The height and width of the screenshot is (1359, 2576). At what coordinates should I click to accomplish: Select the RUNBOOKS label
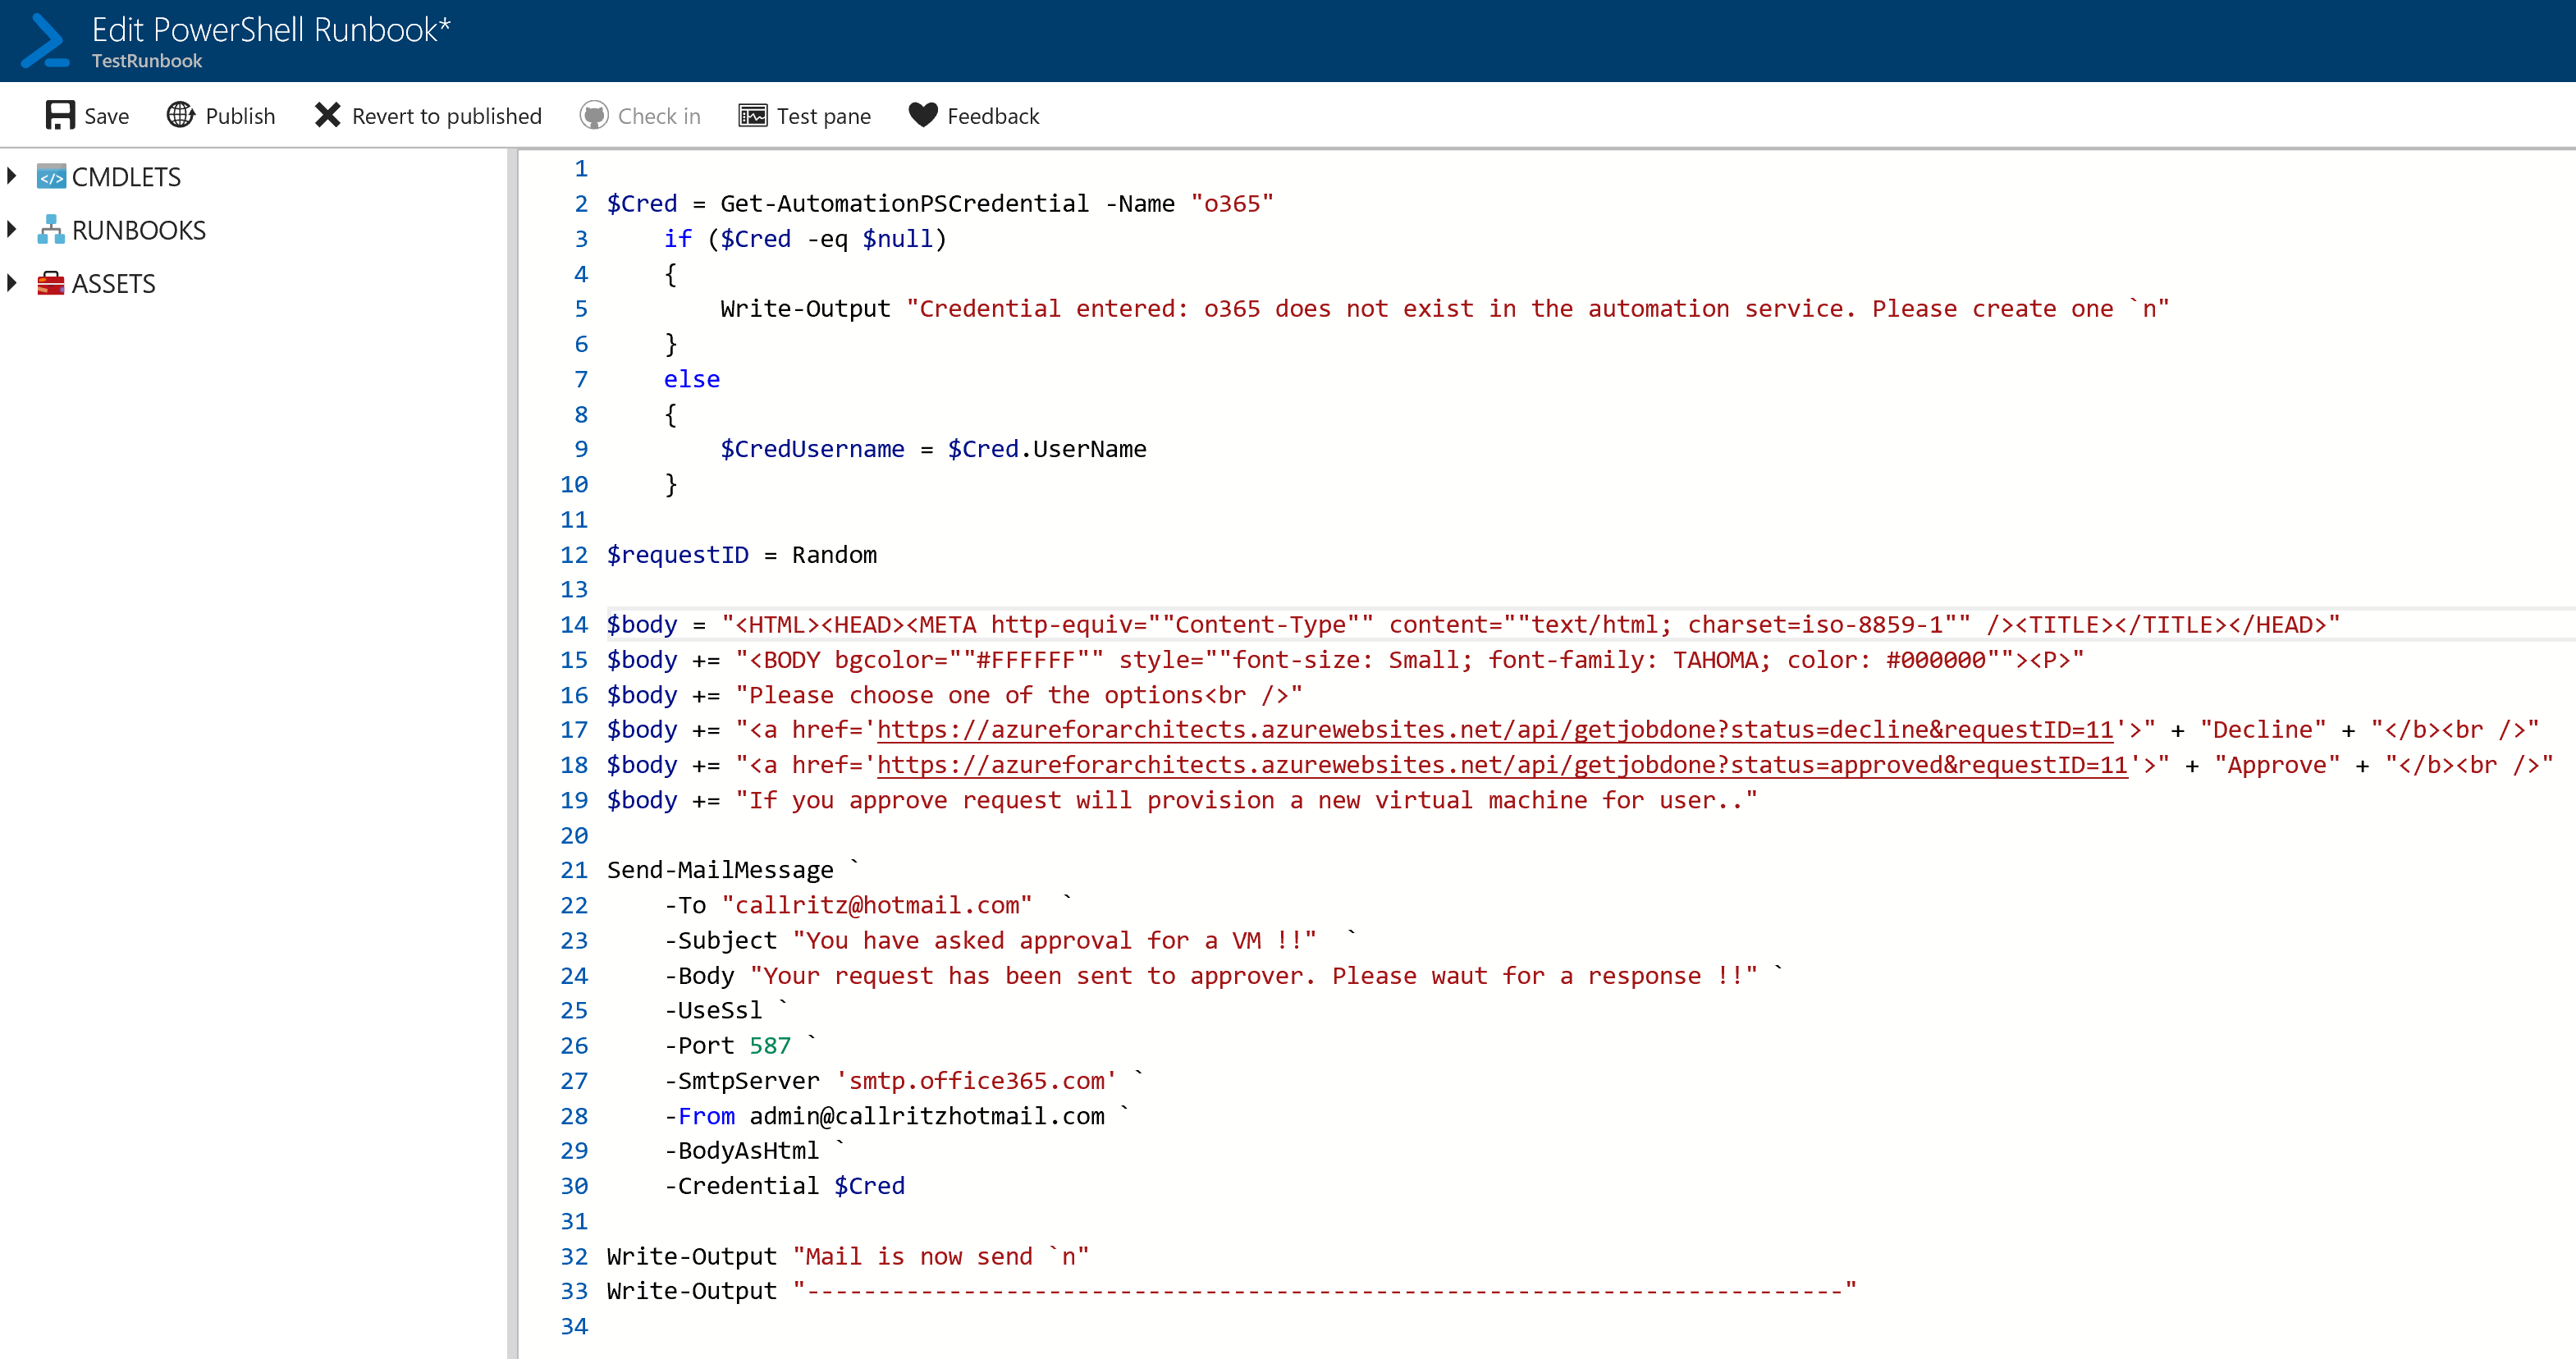(x=139, y=230)
